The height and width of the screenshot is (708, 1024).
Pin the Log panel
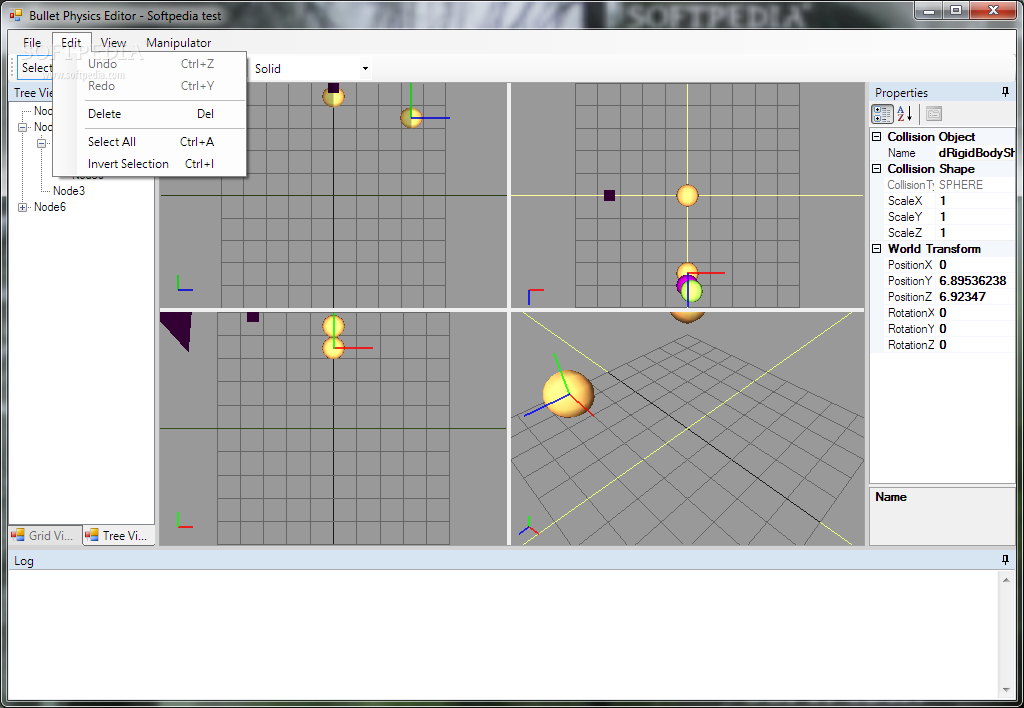[1005, 560]
